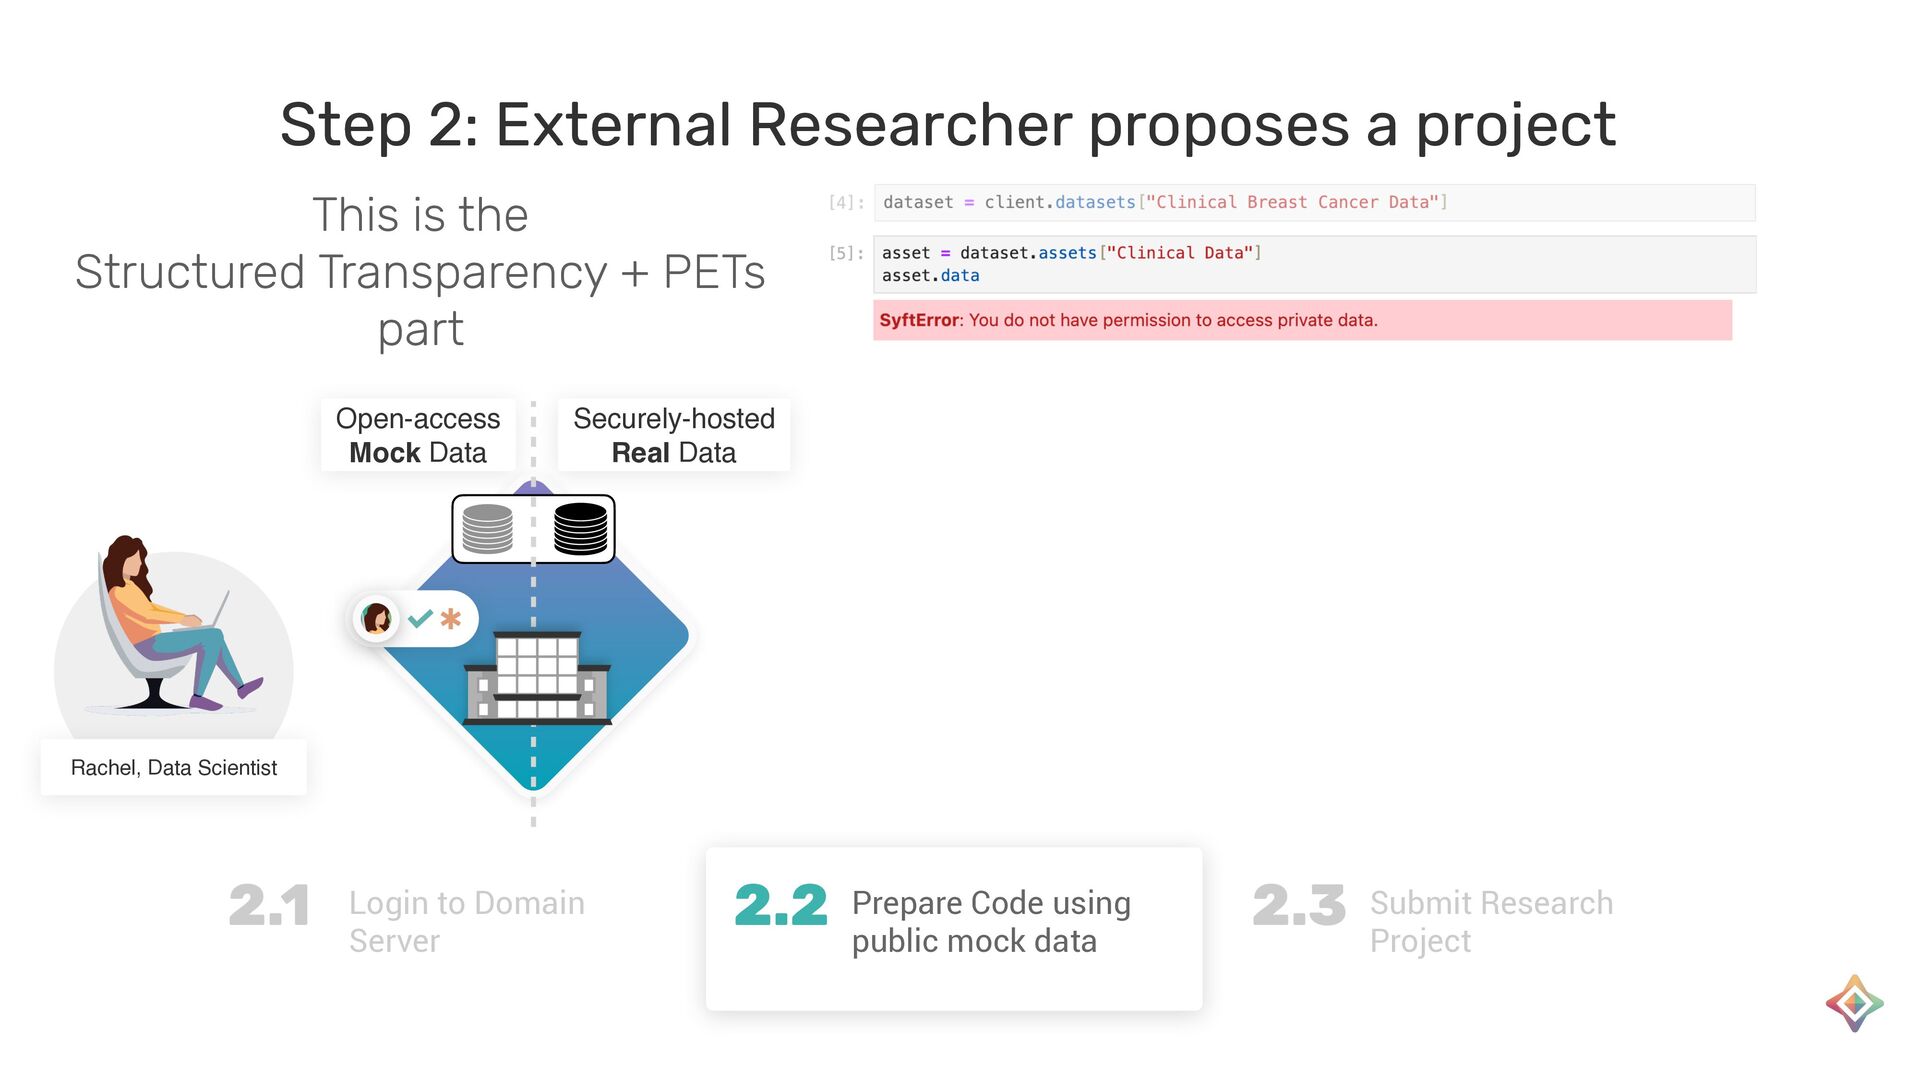Click the hospital building icon
This screenshot has width=1920, height=1080.
coord(538,678)
